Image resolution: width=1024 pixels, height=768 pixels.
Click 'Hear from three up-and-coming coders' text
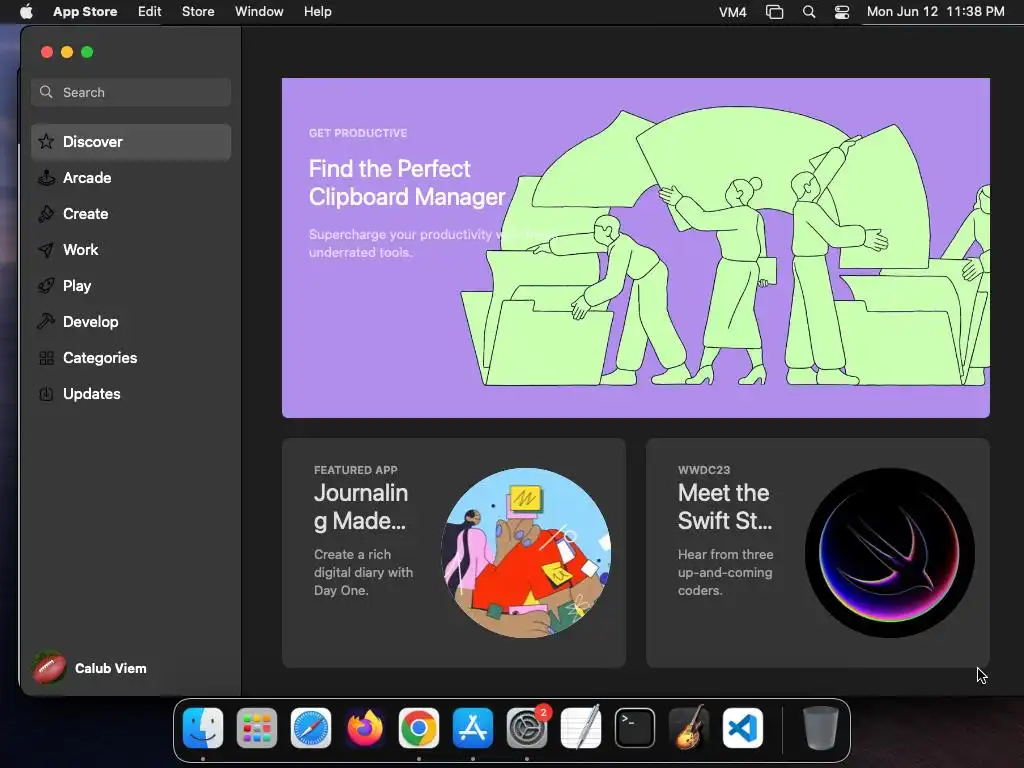(x=726, y=572)
